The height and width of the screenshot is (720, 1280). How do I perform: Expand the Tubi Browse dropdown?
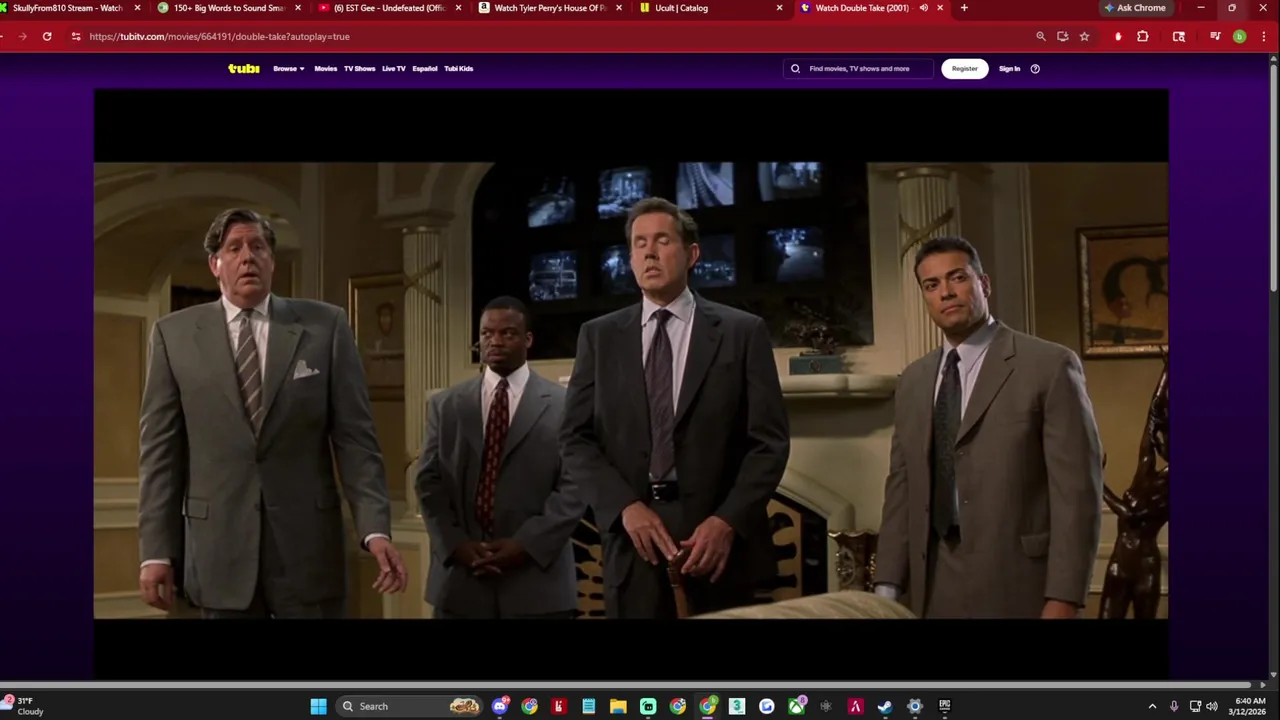coord(289,69)
